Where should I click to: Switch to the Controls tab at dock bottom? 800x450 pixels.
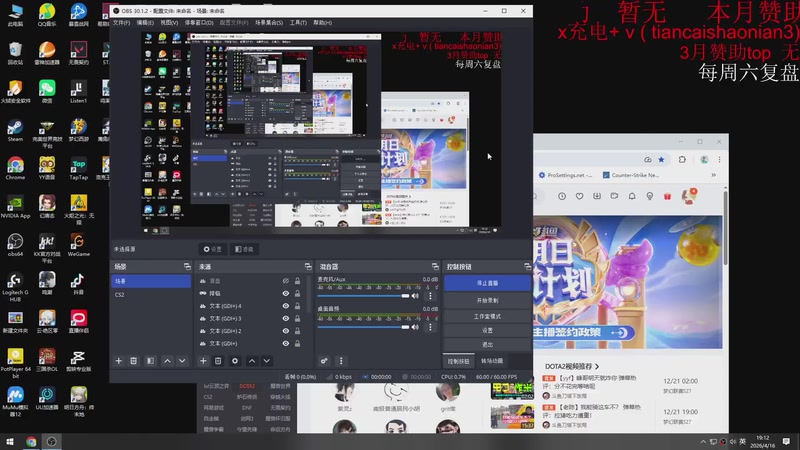(x=458, y=361)
